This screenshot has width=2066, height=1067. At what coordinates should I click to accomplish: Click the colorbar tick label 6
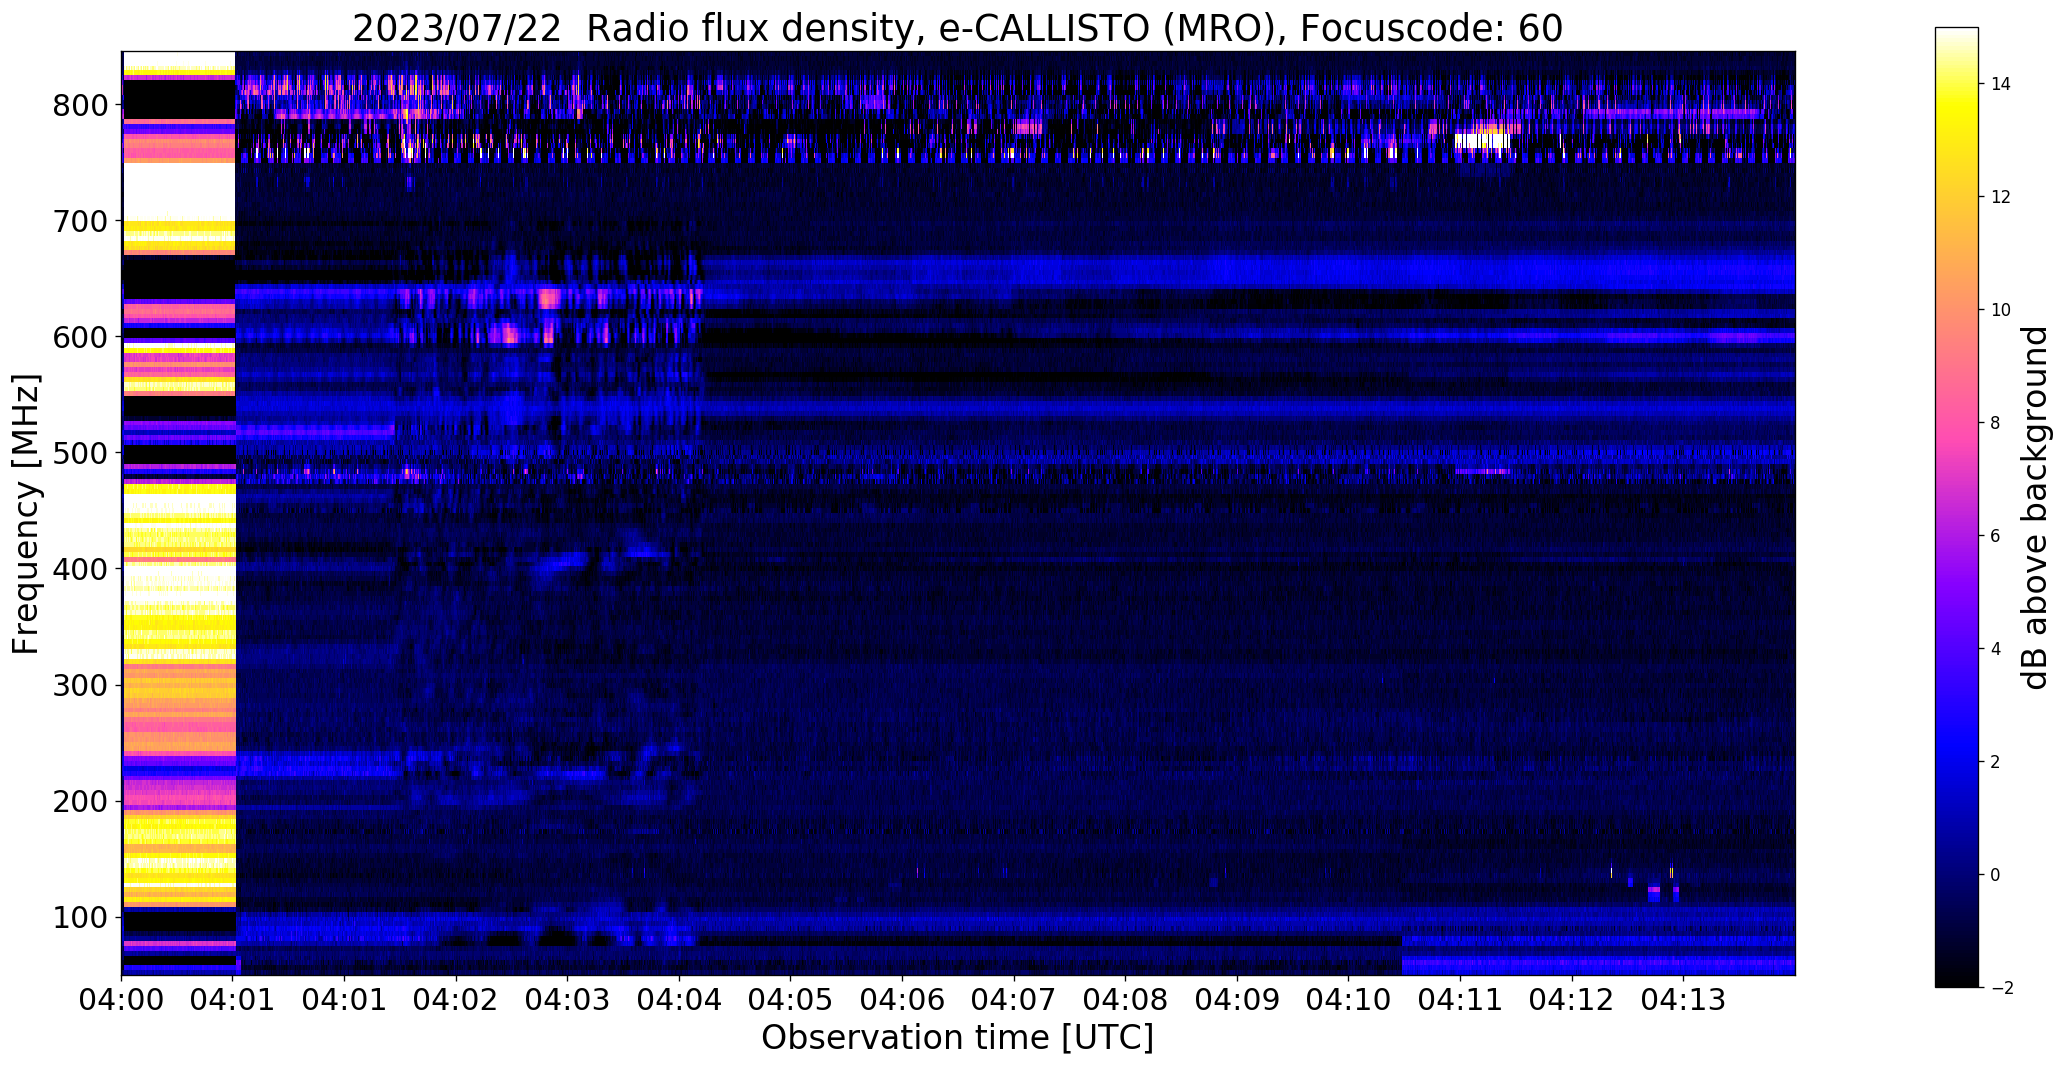click(1996, 536)
